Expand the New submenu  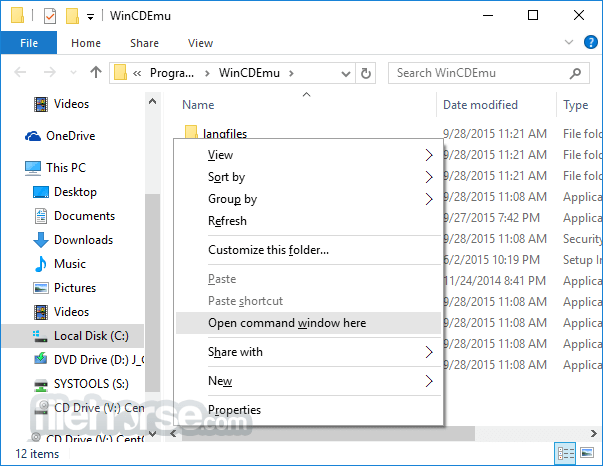(308, 381)
